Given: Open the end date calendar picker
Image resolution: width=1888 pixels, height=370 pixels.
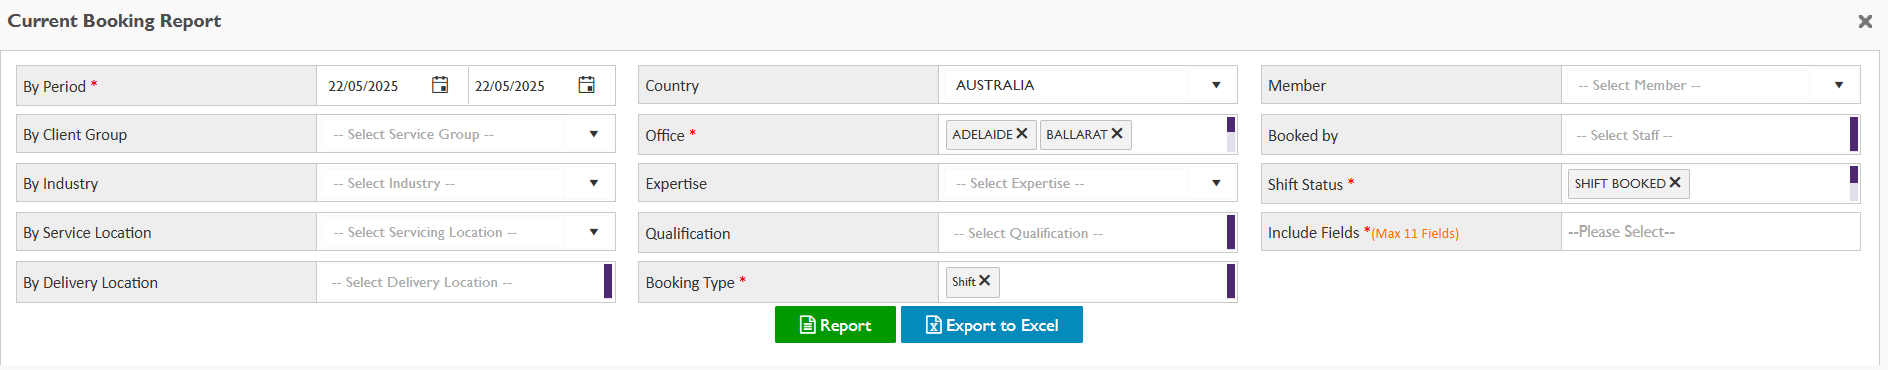Looking at the screenshot, I should coord(587,85).
